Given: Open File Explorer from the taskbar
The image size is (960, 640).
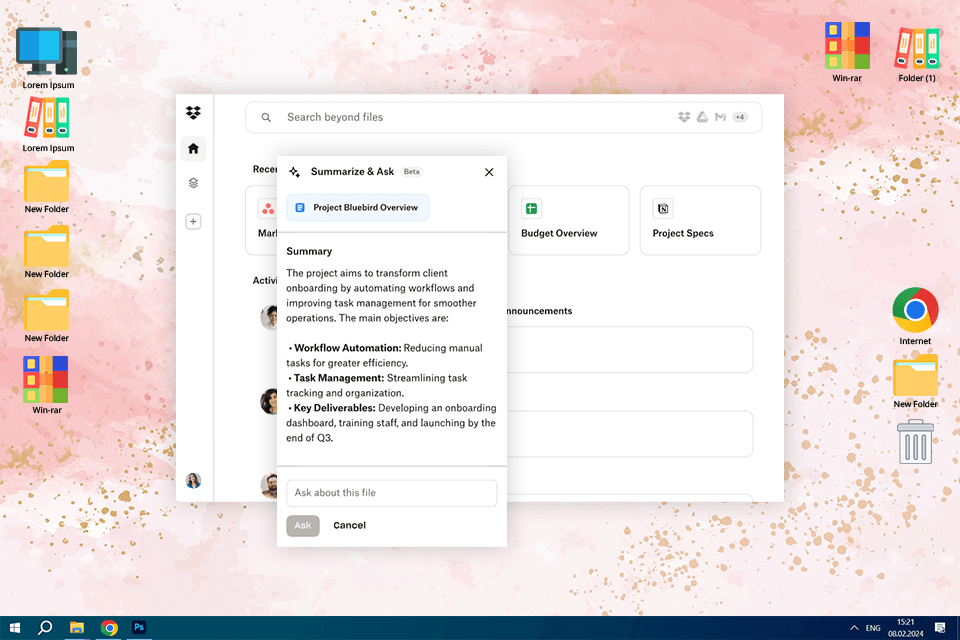Looking at the screenshot, I should 77,628.
